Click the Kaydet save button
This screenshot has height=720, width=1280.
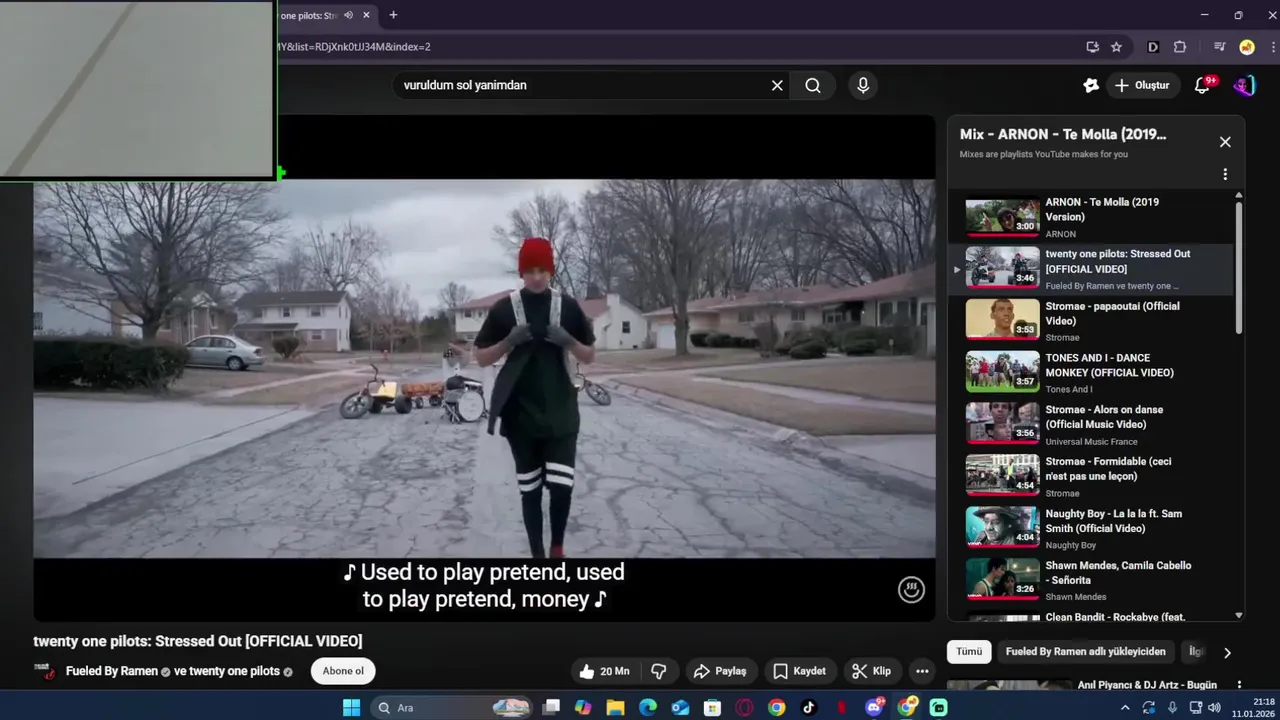(799, 671)
